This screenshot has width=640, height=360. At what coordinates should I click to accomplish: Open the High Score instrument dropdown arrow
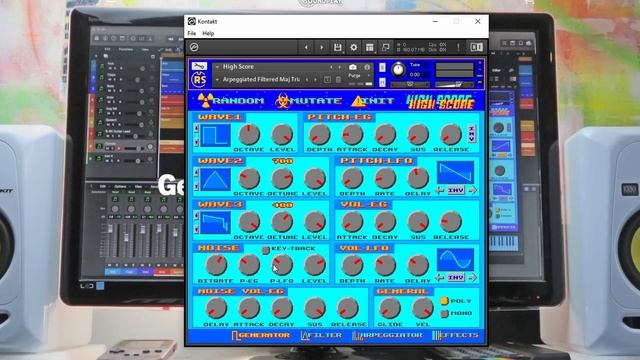[x=218, y=67]
